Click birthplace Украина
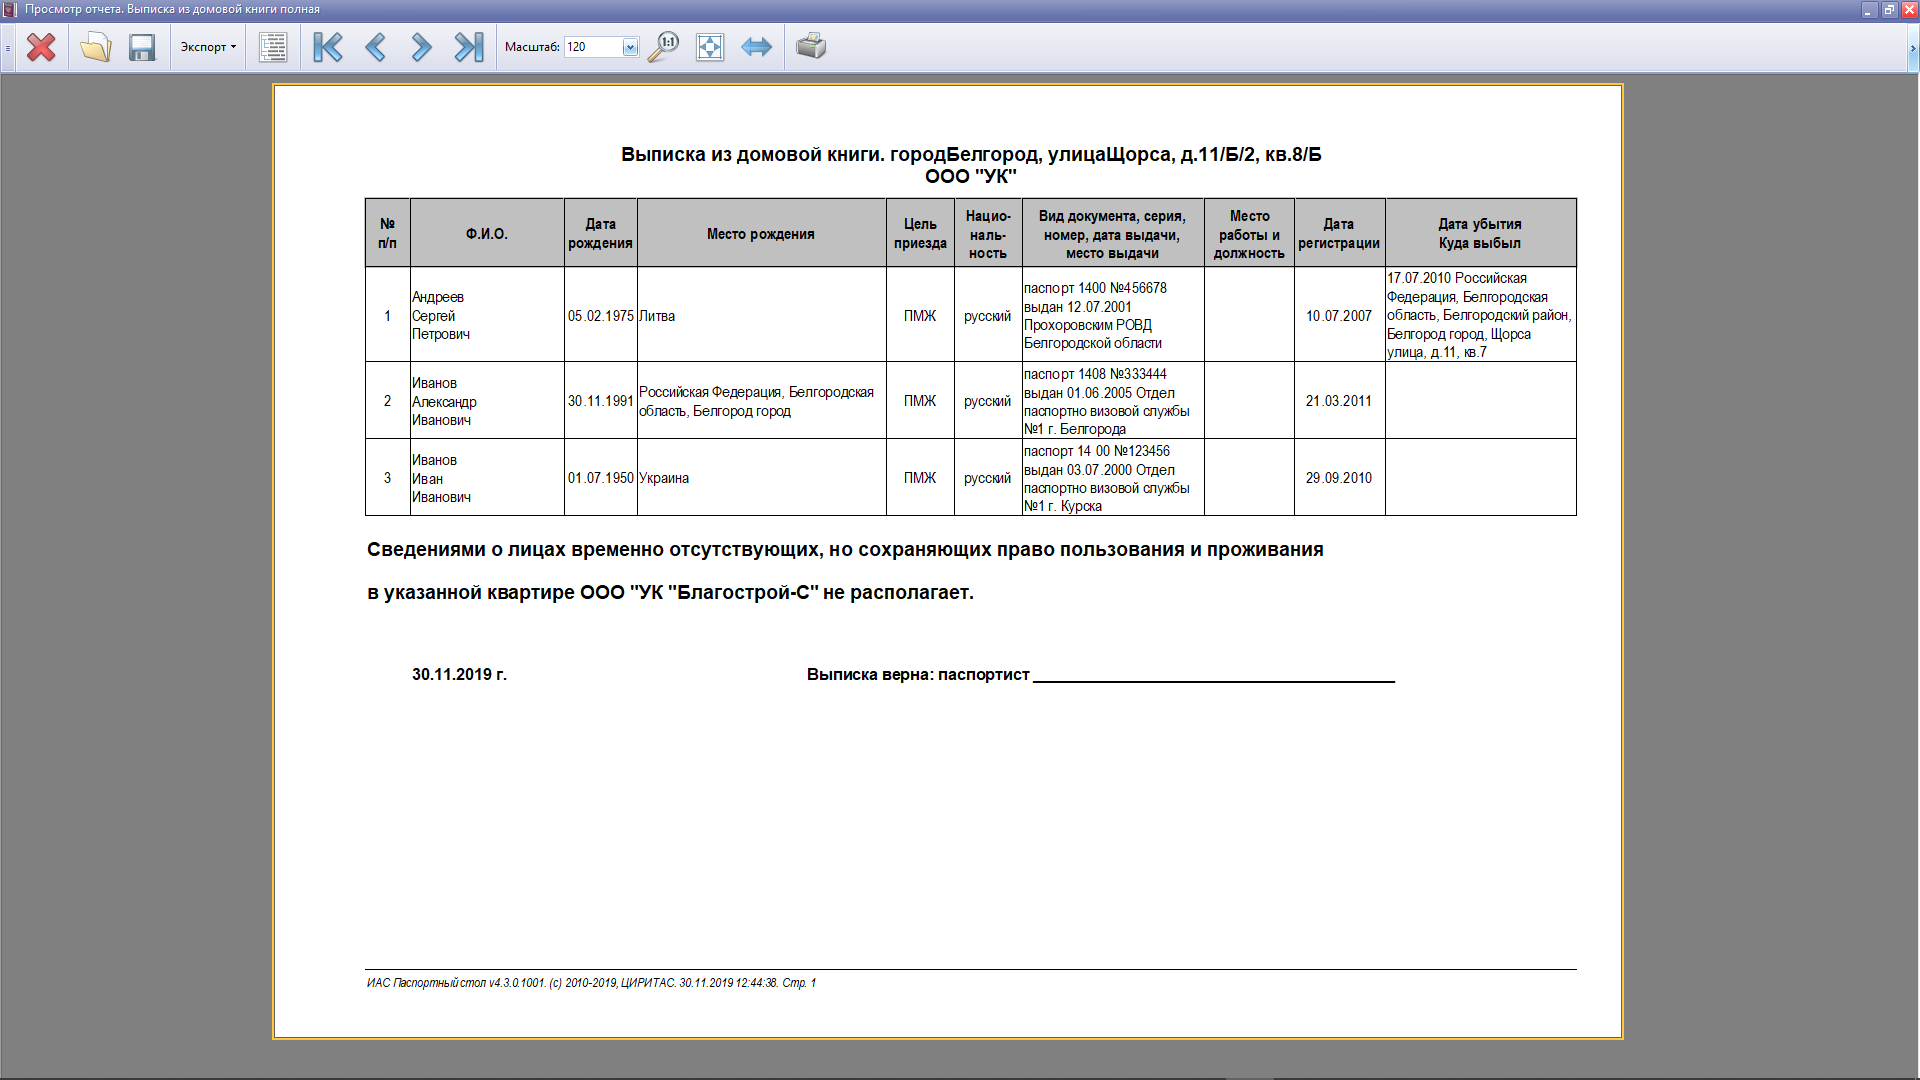Viewport: 1920px width, 1080px height. [x=664, y=478]
